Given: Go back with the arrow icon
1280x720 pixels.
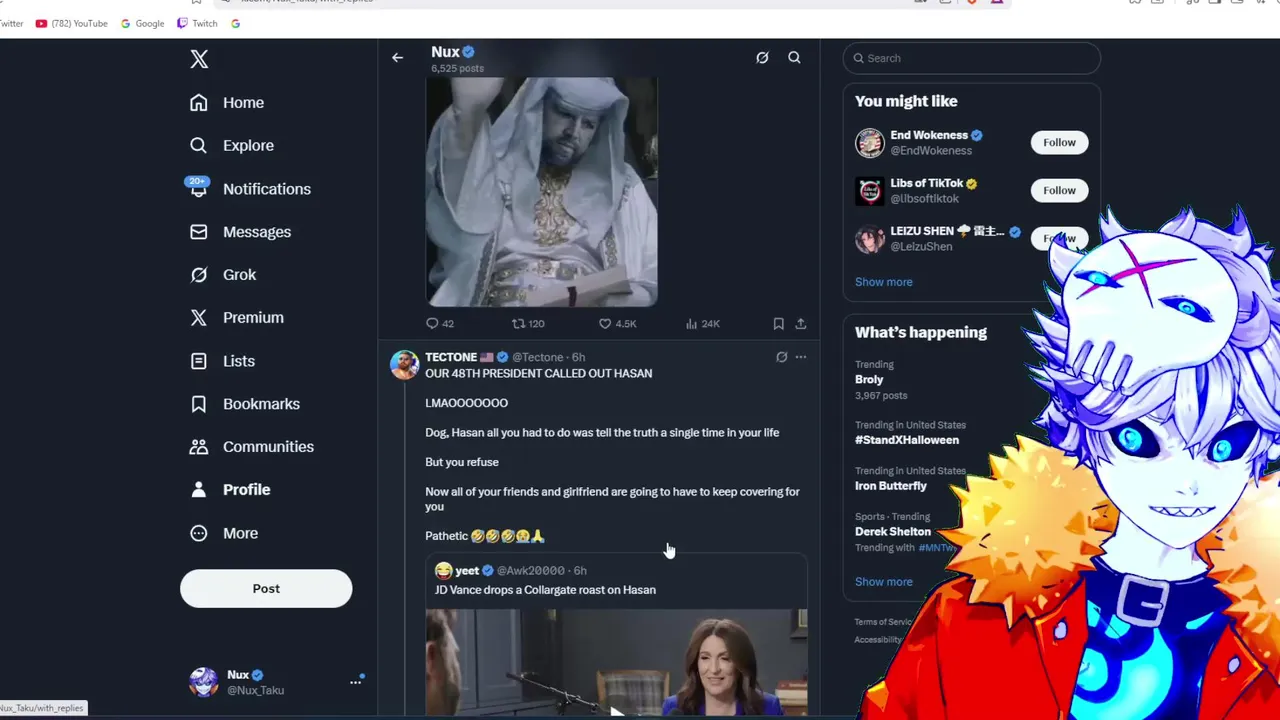Looking at the screenshot, I should pos(397,58).
